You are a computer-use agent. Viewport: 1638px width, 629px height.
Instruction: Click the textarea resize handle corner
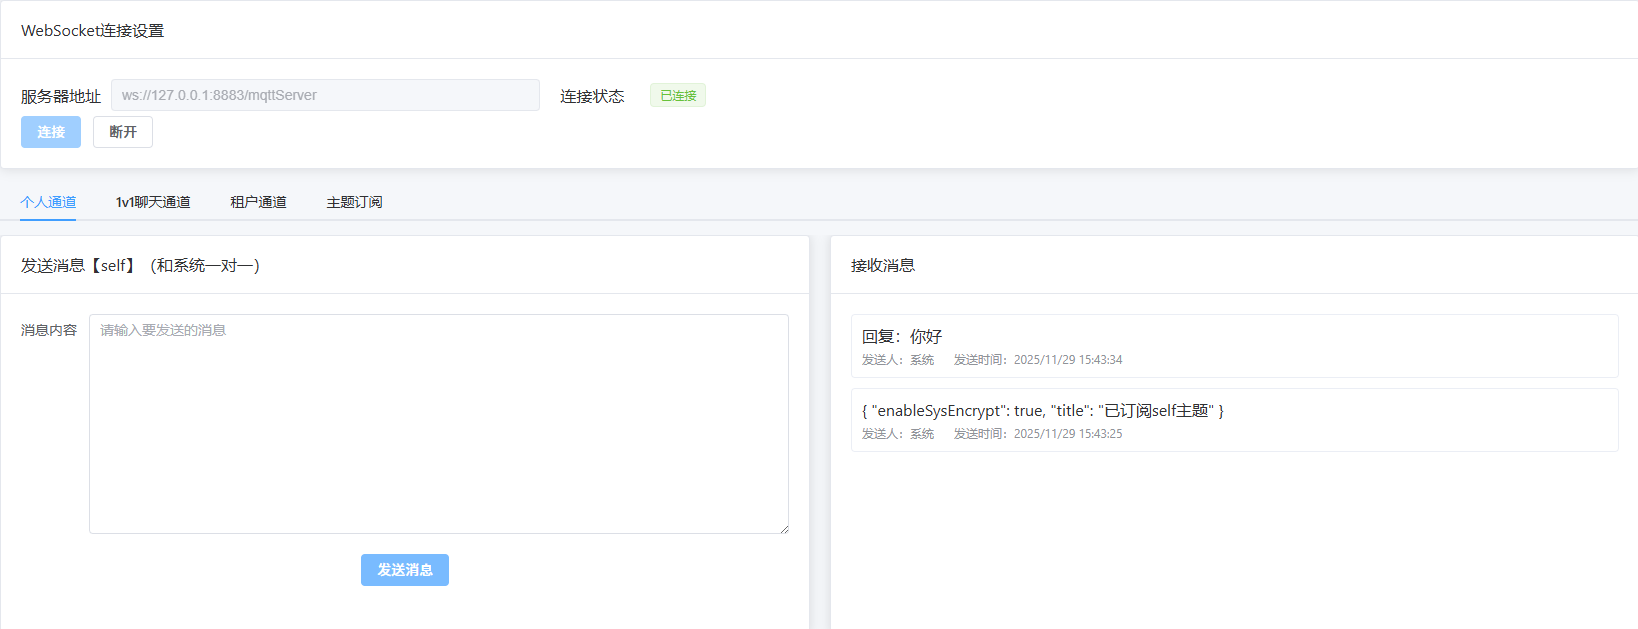coord(784,529)
